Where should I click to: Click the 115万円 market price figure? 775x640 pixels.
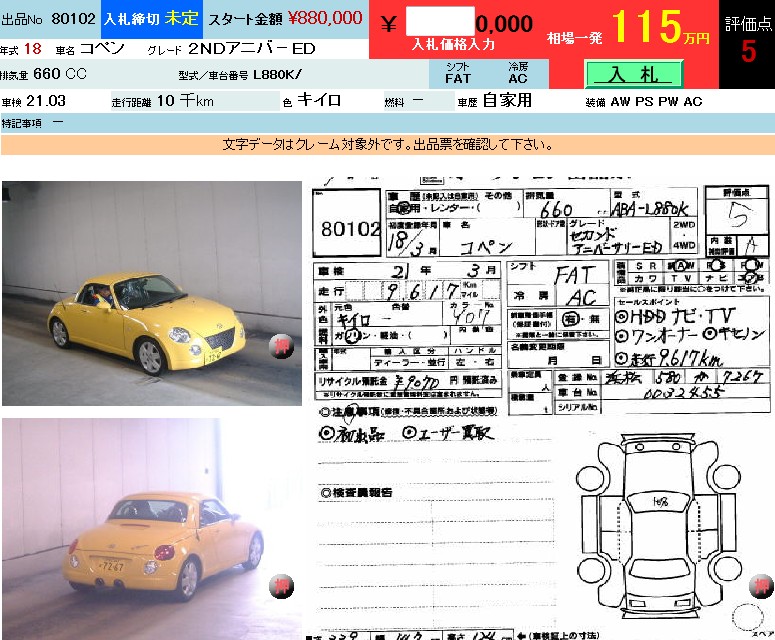[660, 27]
